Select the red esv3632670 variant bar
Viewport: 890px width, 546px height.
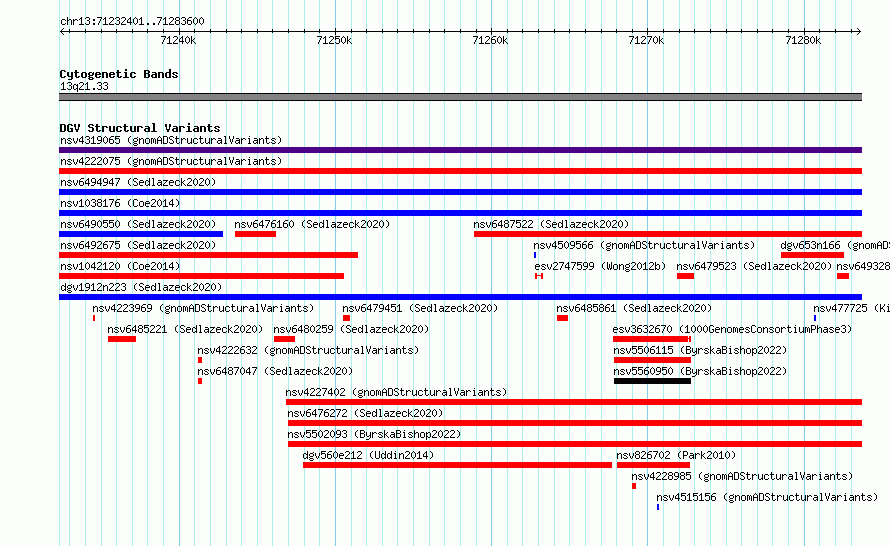click(x=652, y=339)
